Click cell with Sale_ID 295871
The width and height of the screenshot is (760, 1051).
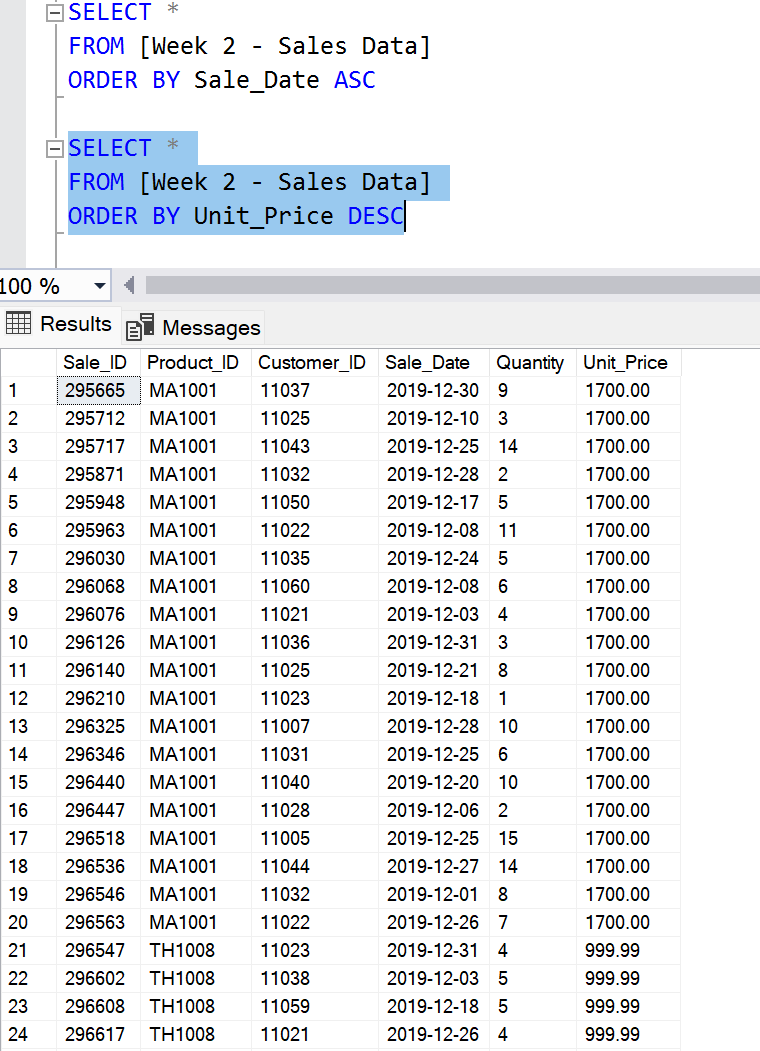[x=99, y=475]
